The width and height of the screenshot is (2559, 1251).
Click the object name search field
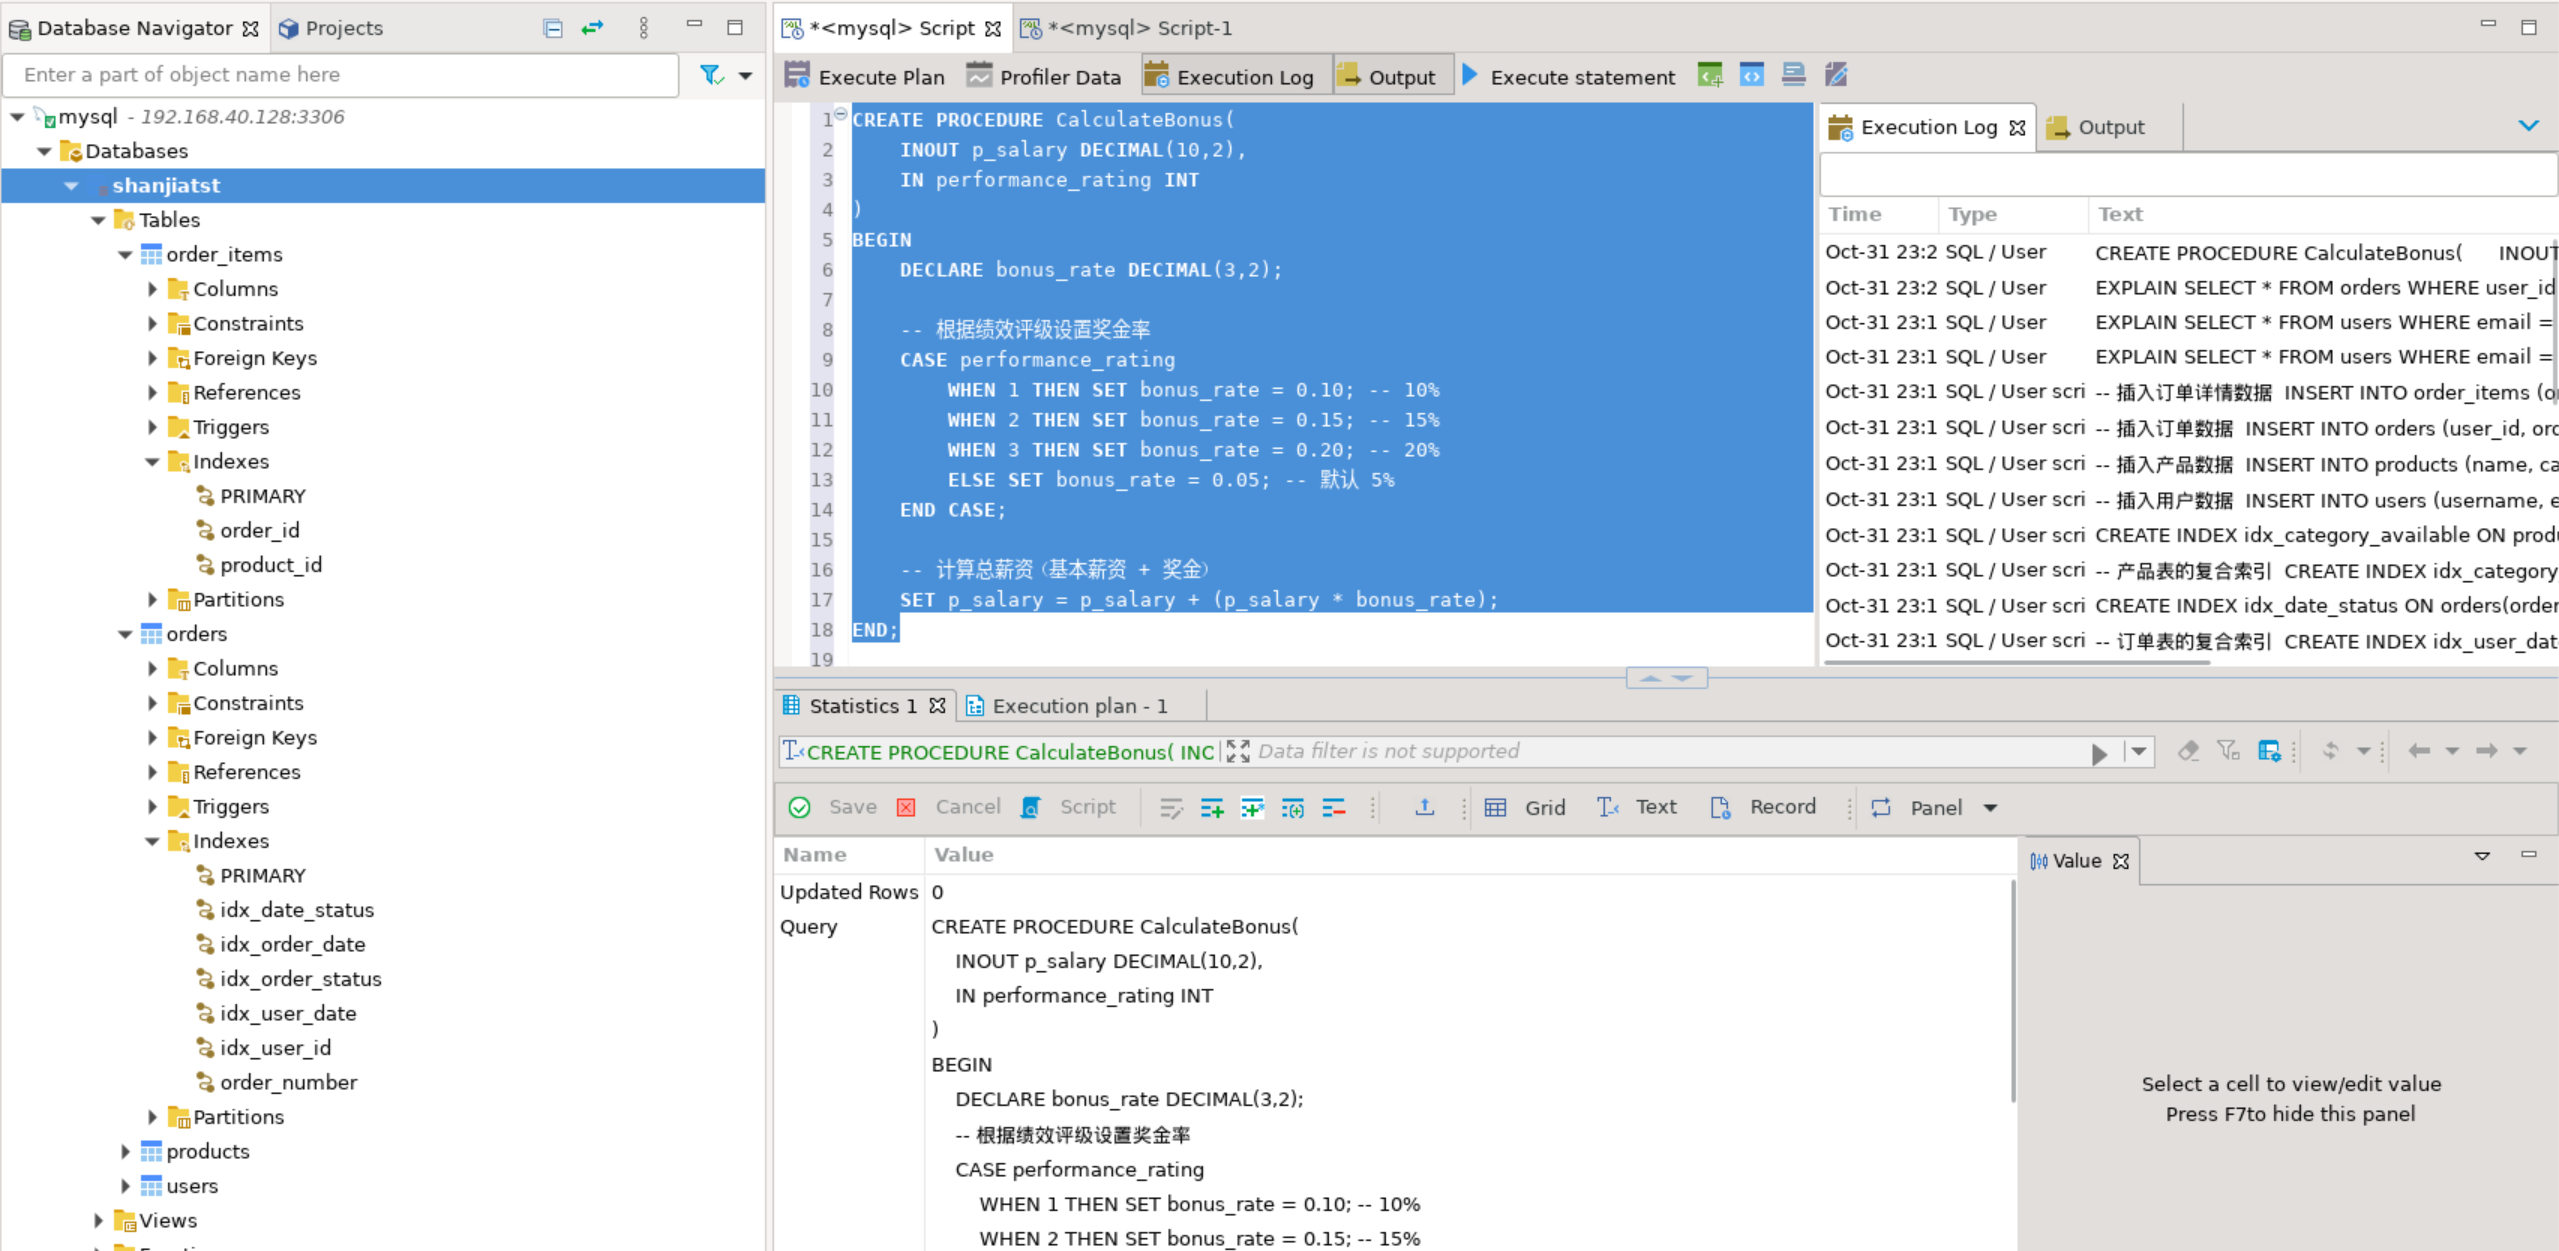point(340,75)
